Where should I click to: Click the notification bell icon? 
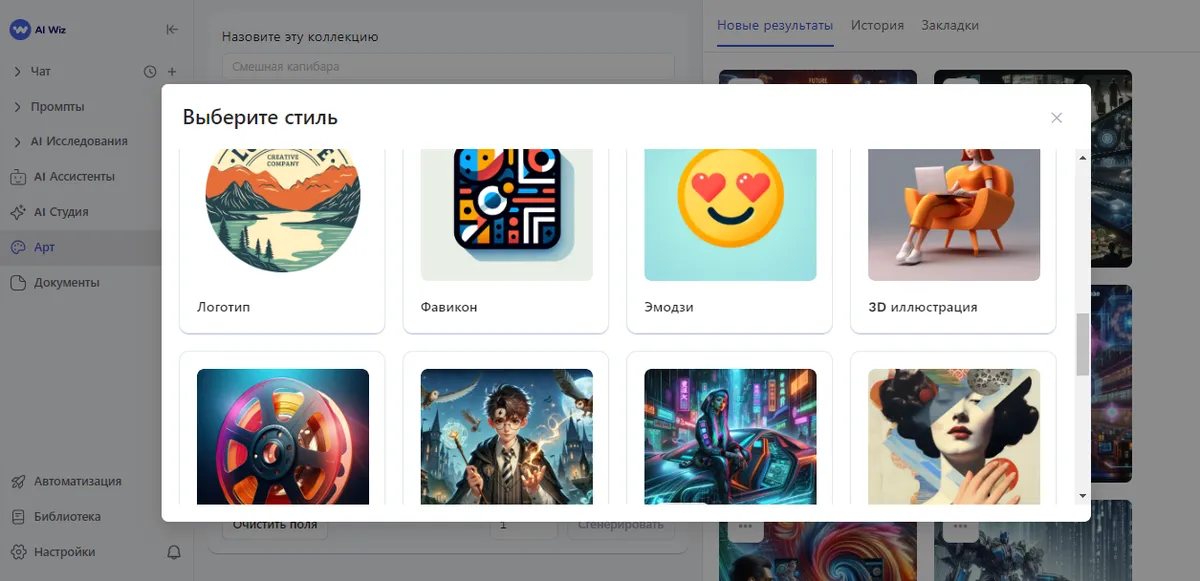click(x=174, y=552)
